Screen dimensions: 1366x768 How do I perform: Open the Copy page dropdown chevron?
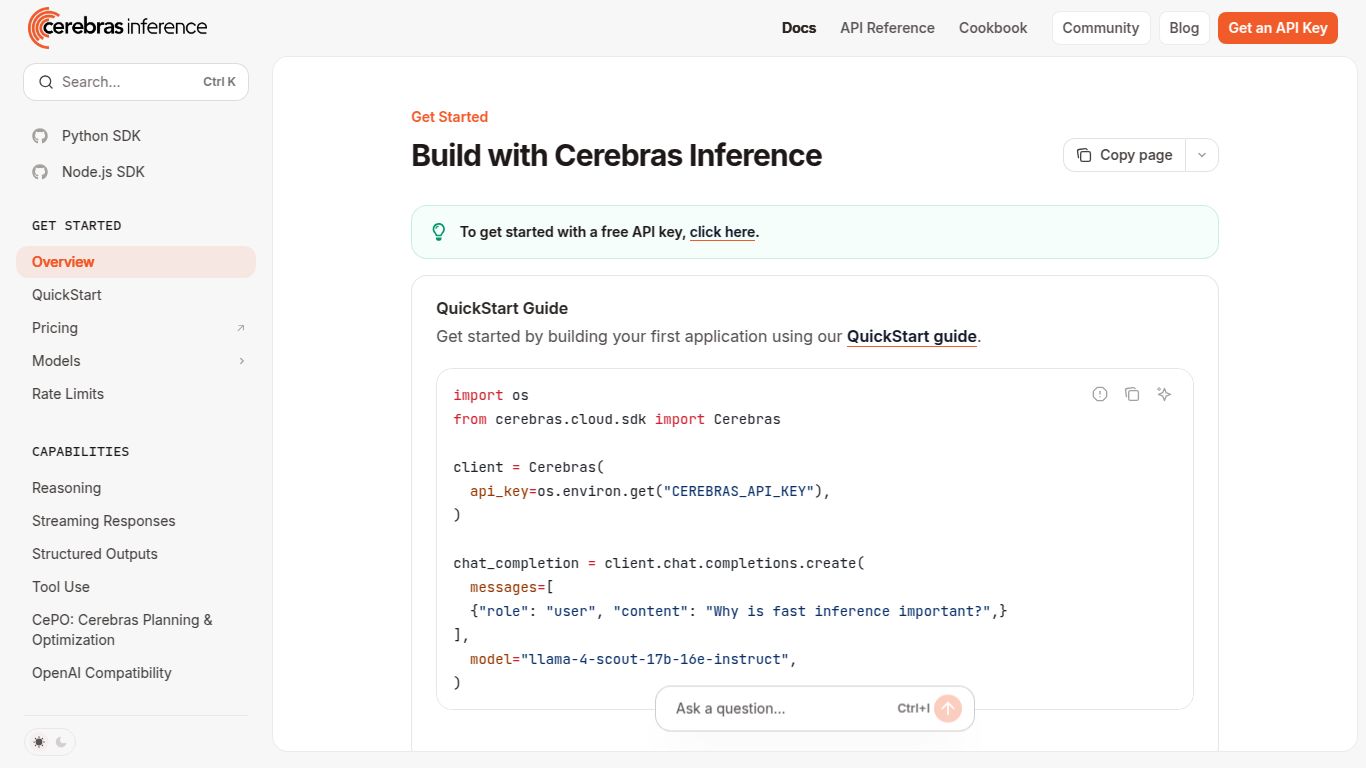pos(1201,155)
